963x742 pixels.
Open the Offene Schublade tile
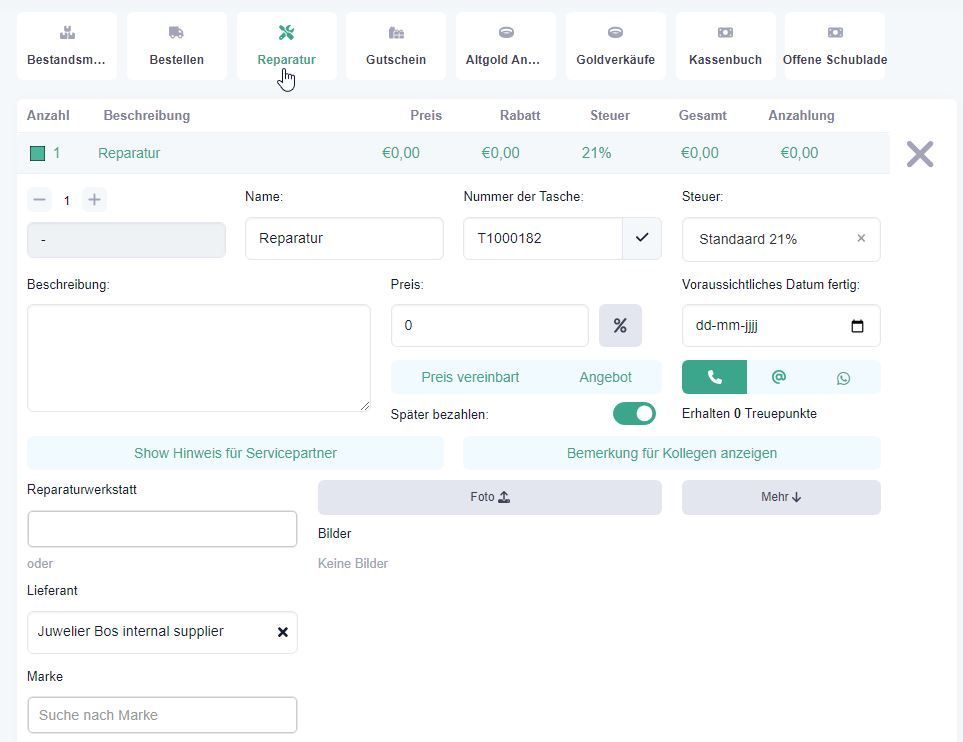click(x=835, y=46)
